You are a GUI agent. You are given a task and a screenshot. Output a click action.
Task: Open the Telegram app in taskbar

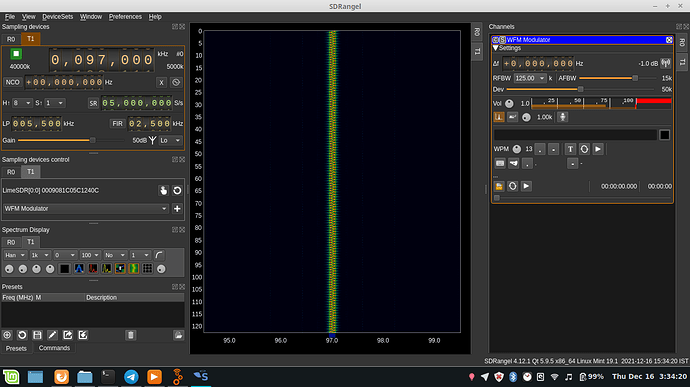(x=131, y=377)
